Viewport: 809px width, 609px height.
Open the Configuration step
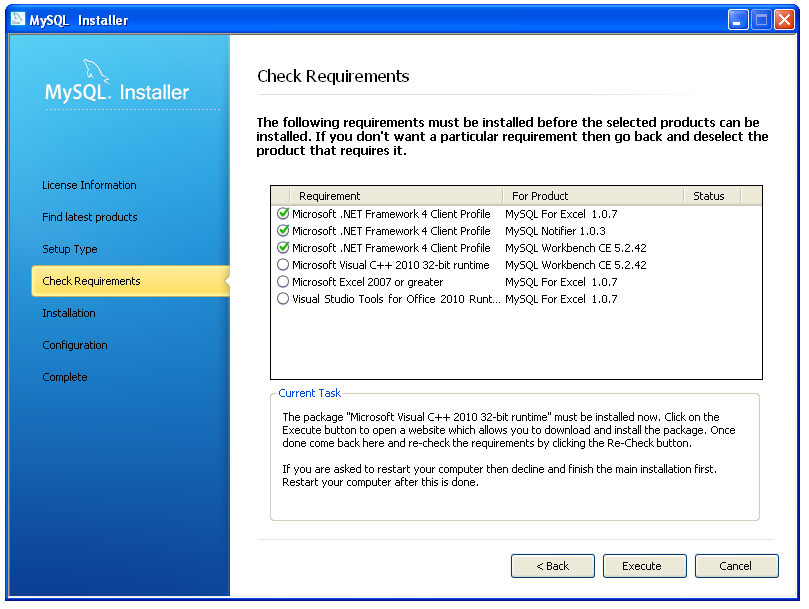point(75,345)
